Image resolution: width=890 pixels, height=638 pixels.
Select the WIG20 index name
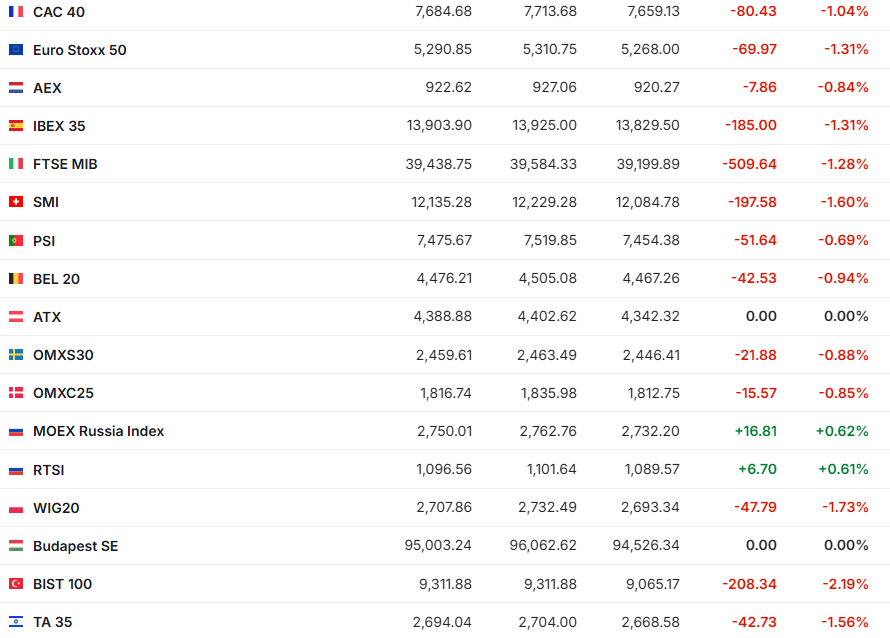56,508
